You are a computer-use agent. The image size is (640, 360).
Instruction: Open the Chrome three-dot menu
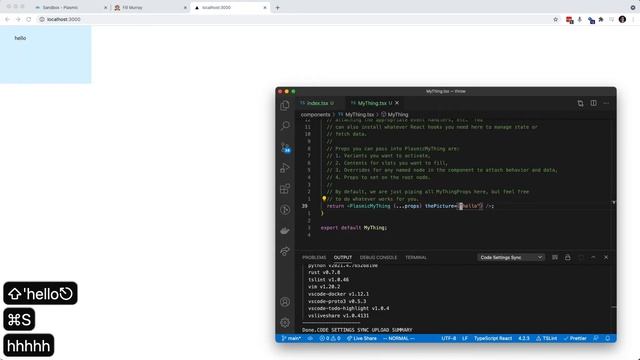(633, 19)
